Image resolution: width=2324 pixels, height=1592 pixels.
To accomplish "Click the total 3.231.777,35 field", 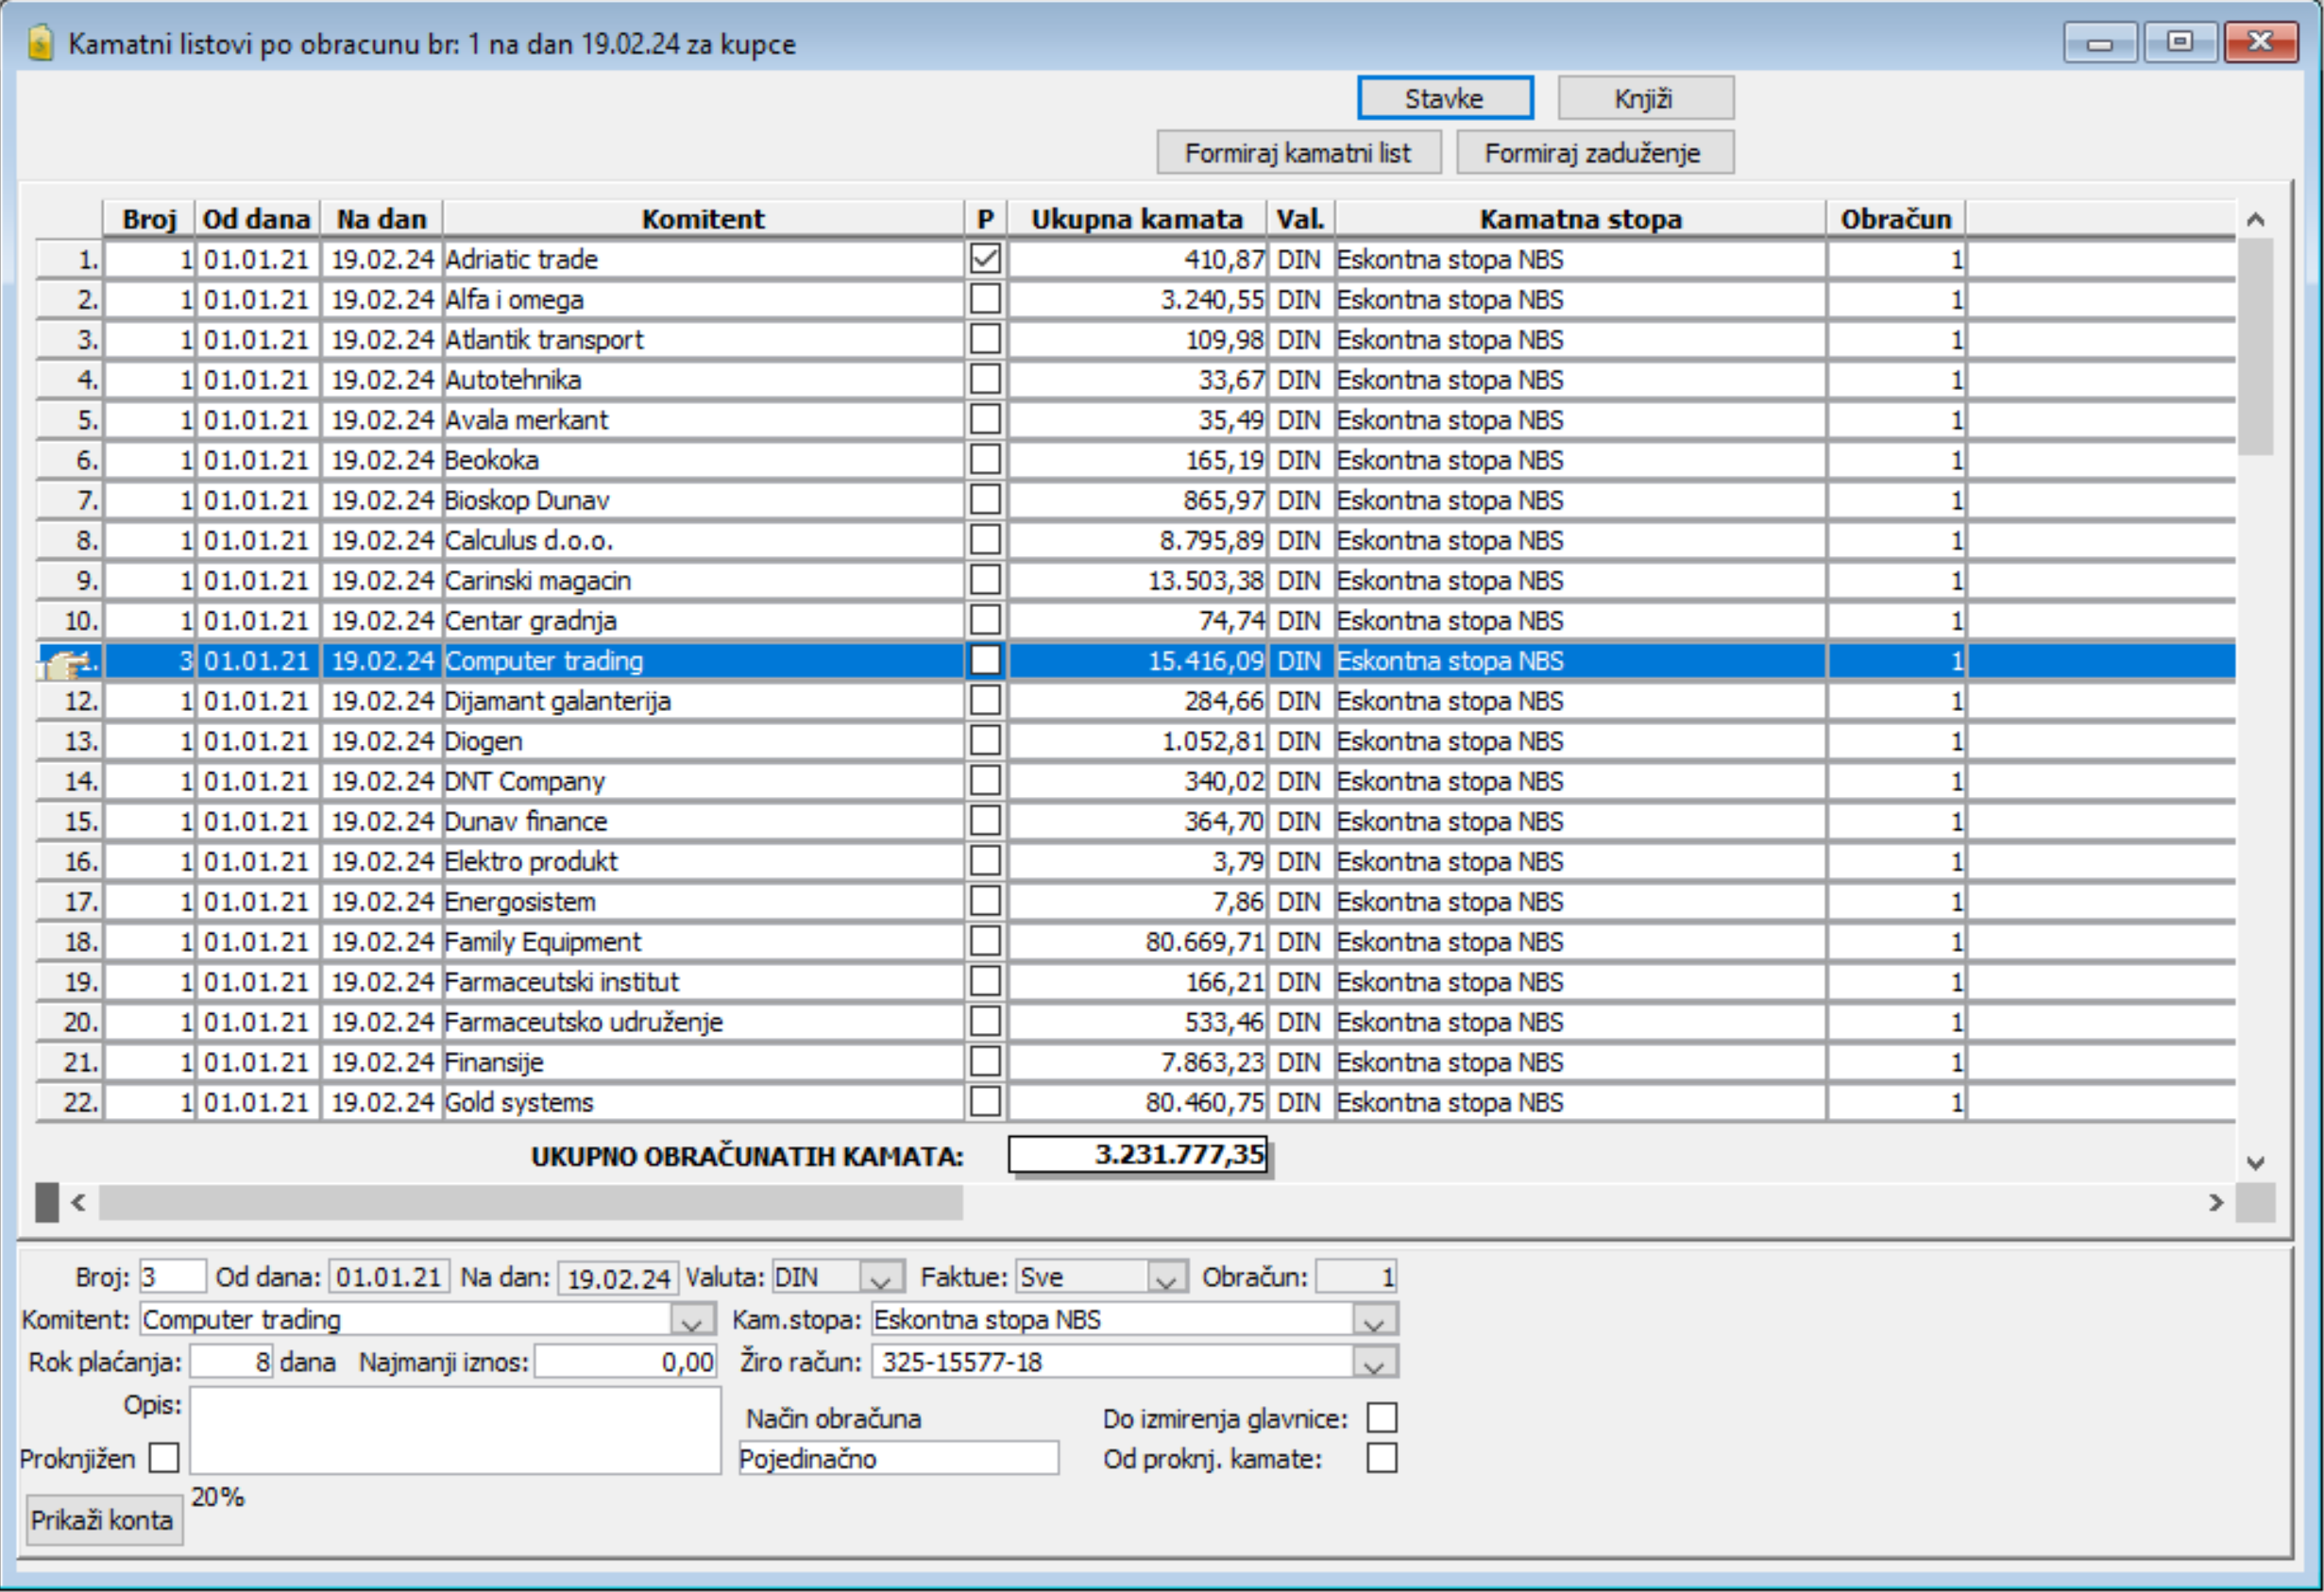I will click(1138, 1154).
